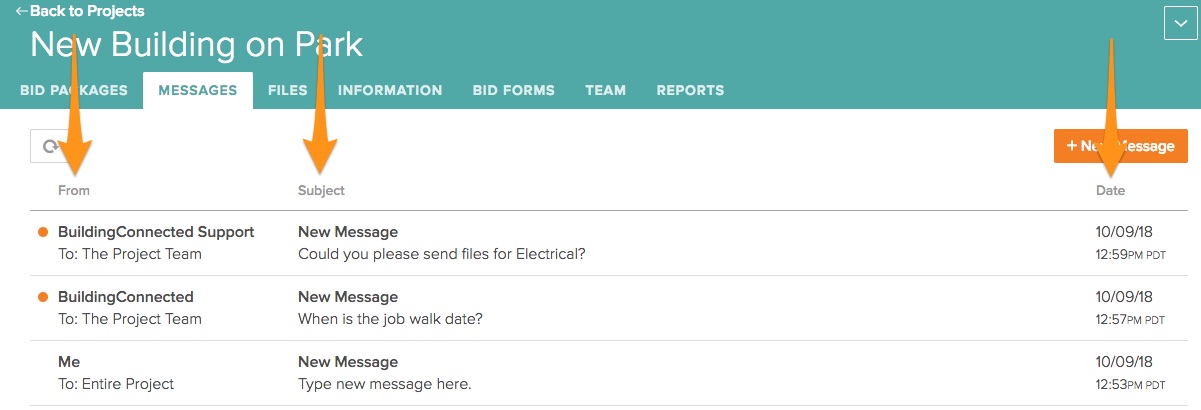Go back to Projects

click(x=80, y=11)
